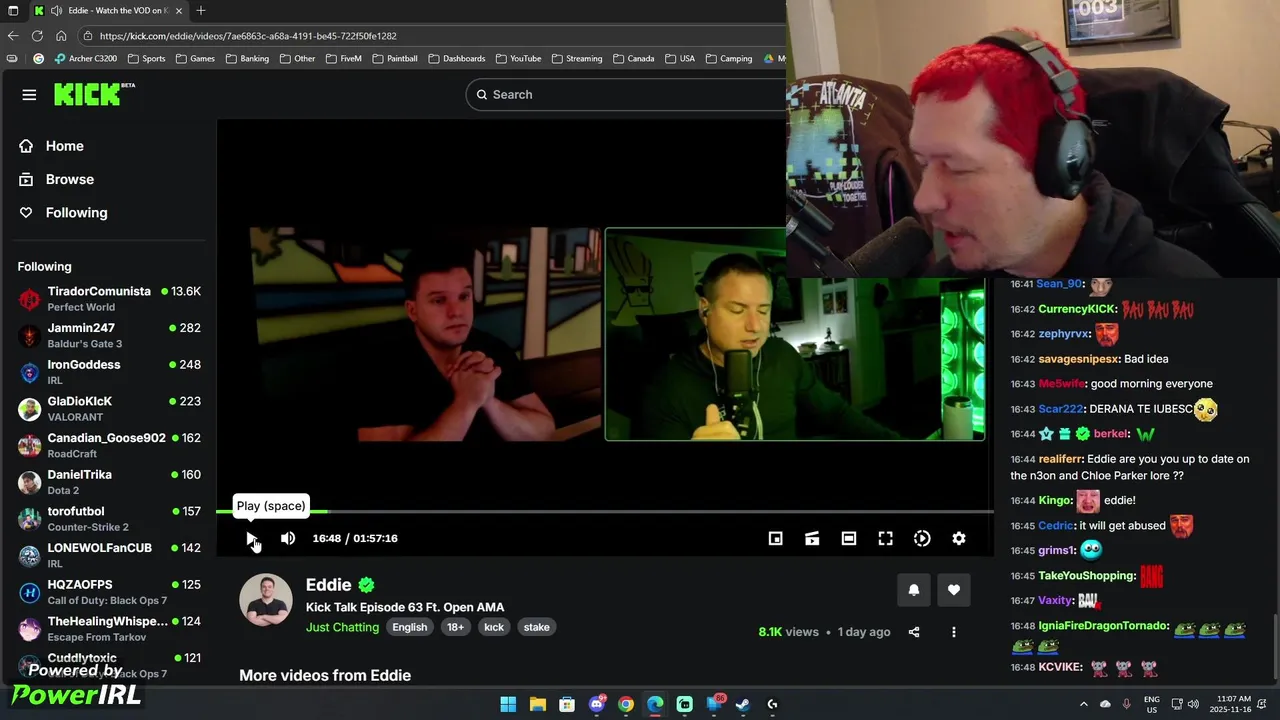Open the Just Chatting category

pyautogui.click(x=342, y=627)
